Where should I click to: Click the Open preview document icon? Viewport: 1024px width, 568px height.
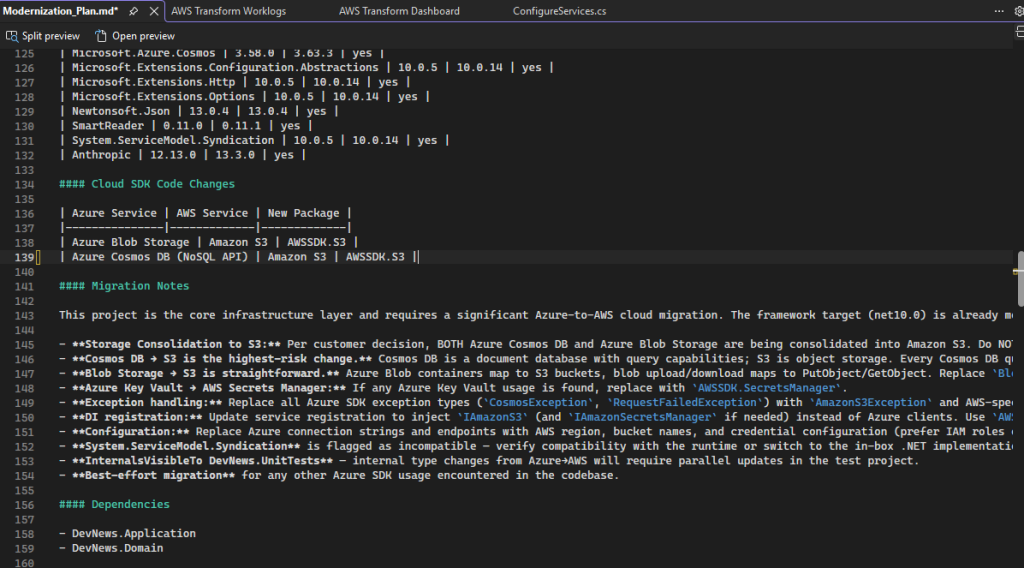click(x=101, y=36)
